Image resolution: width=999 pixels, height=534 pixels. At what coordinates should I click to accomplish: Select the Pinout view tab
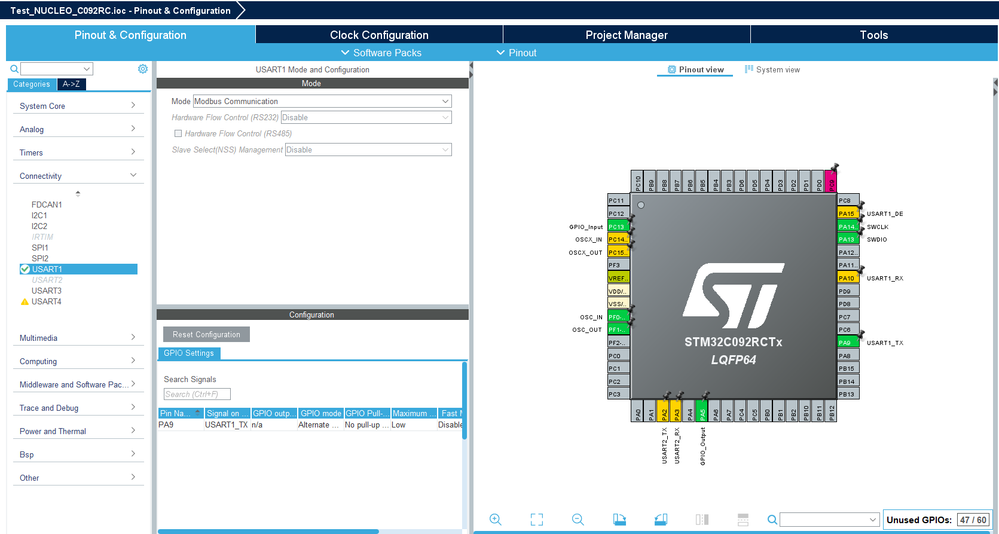pyautogui.click(x=695, y=69)
